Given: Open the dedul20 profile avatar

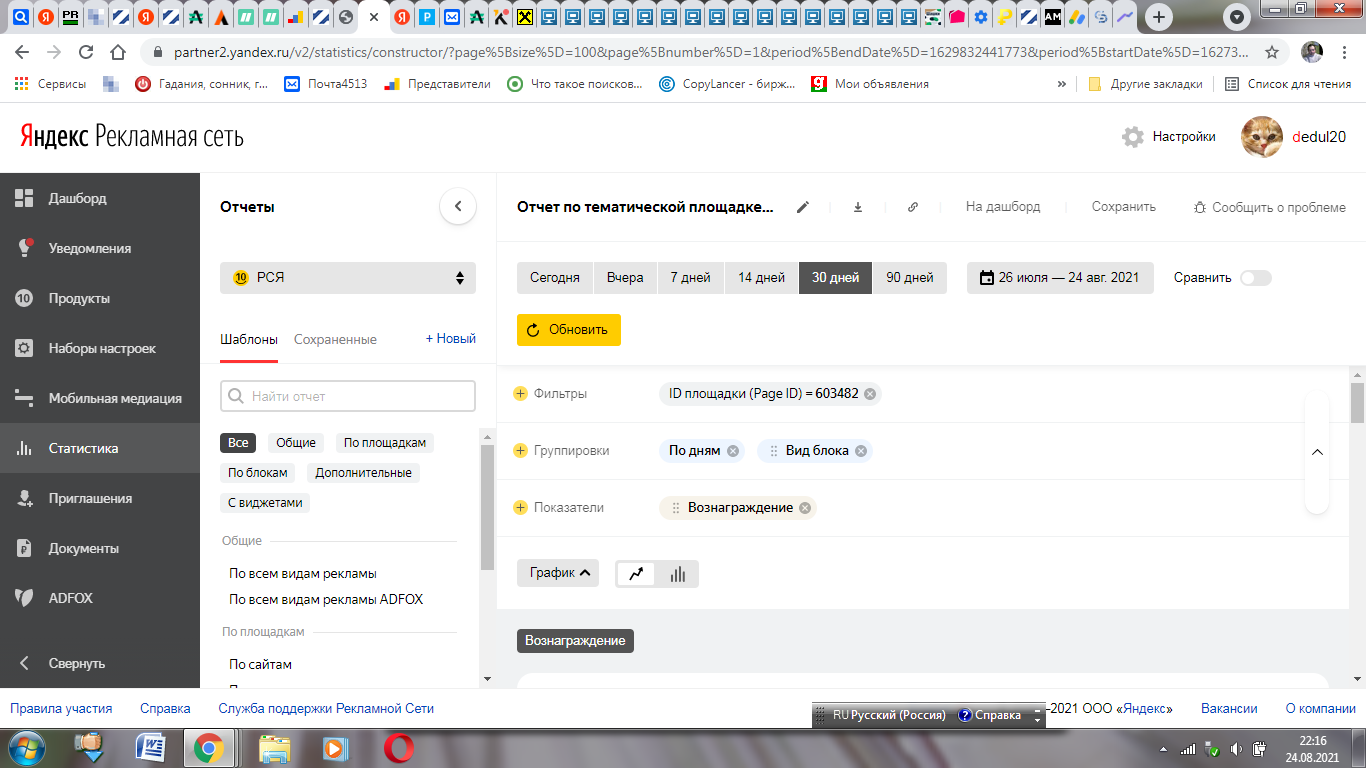Looking at the screenshot, I should (x=1262, y=137).
